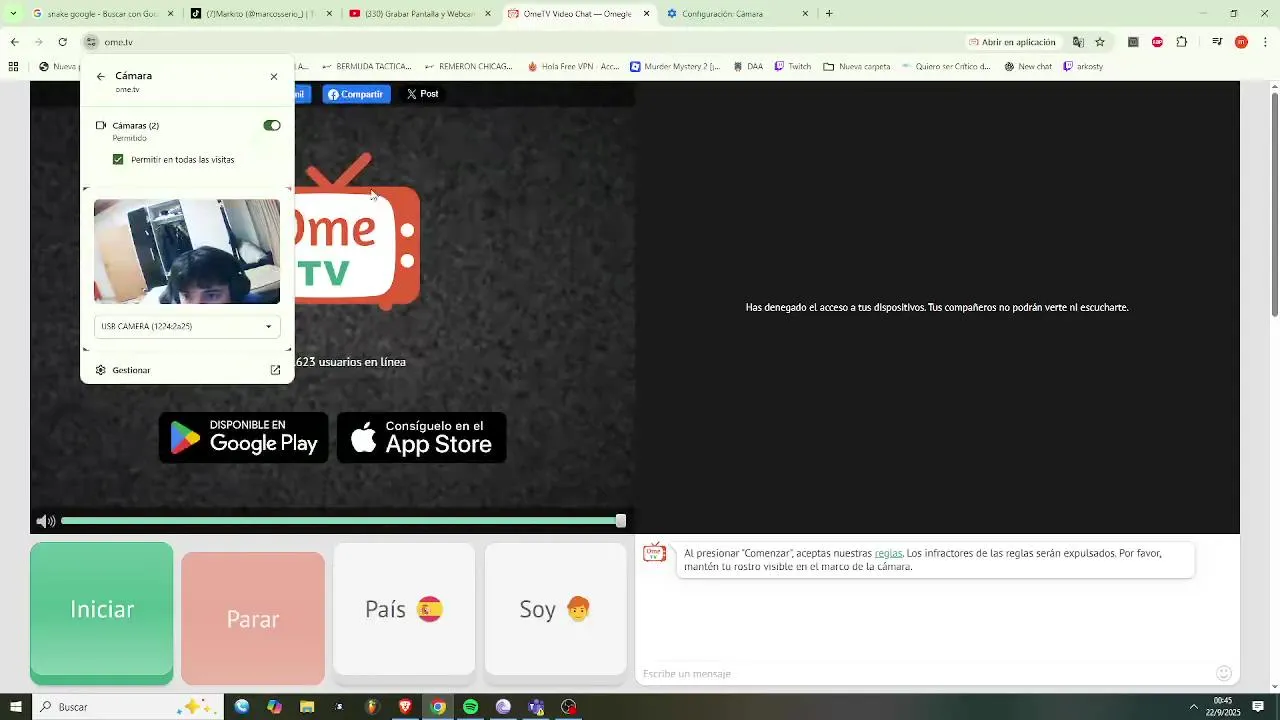
Task: Open the DAA bookmark
Action: [748, 67]
